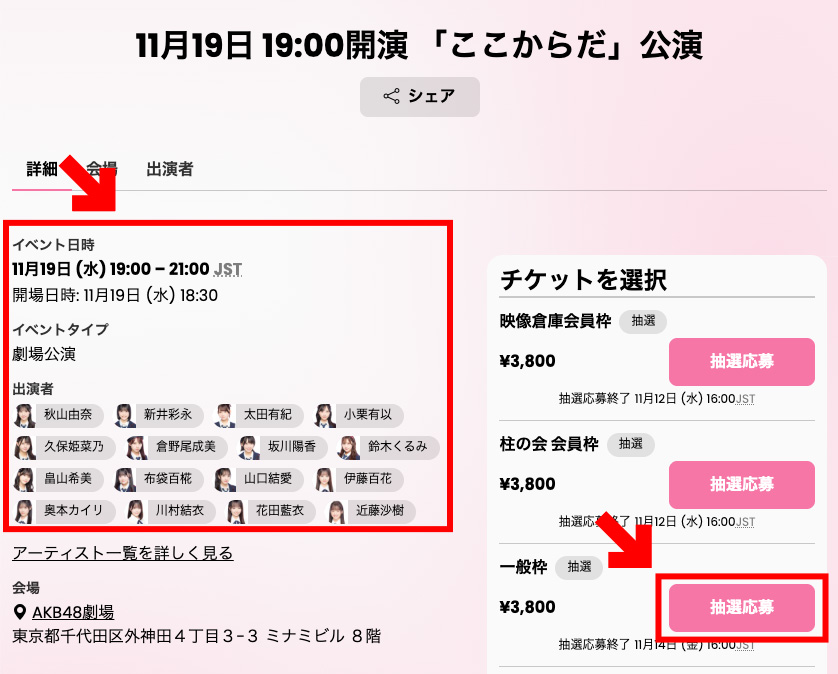Open 近藤沙樹 performer chip
The image size is (838, 674).
coord(371,511)
